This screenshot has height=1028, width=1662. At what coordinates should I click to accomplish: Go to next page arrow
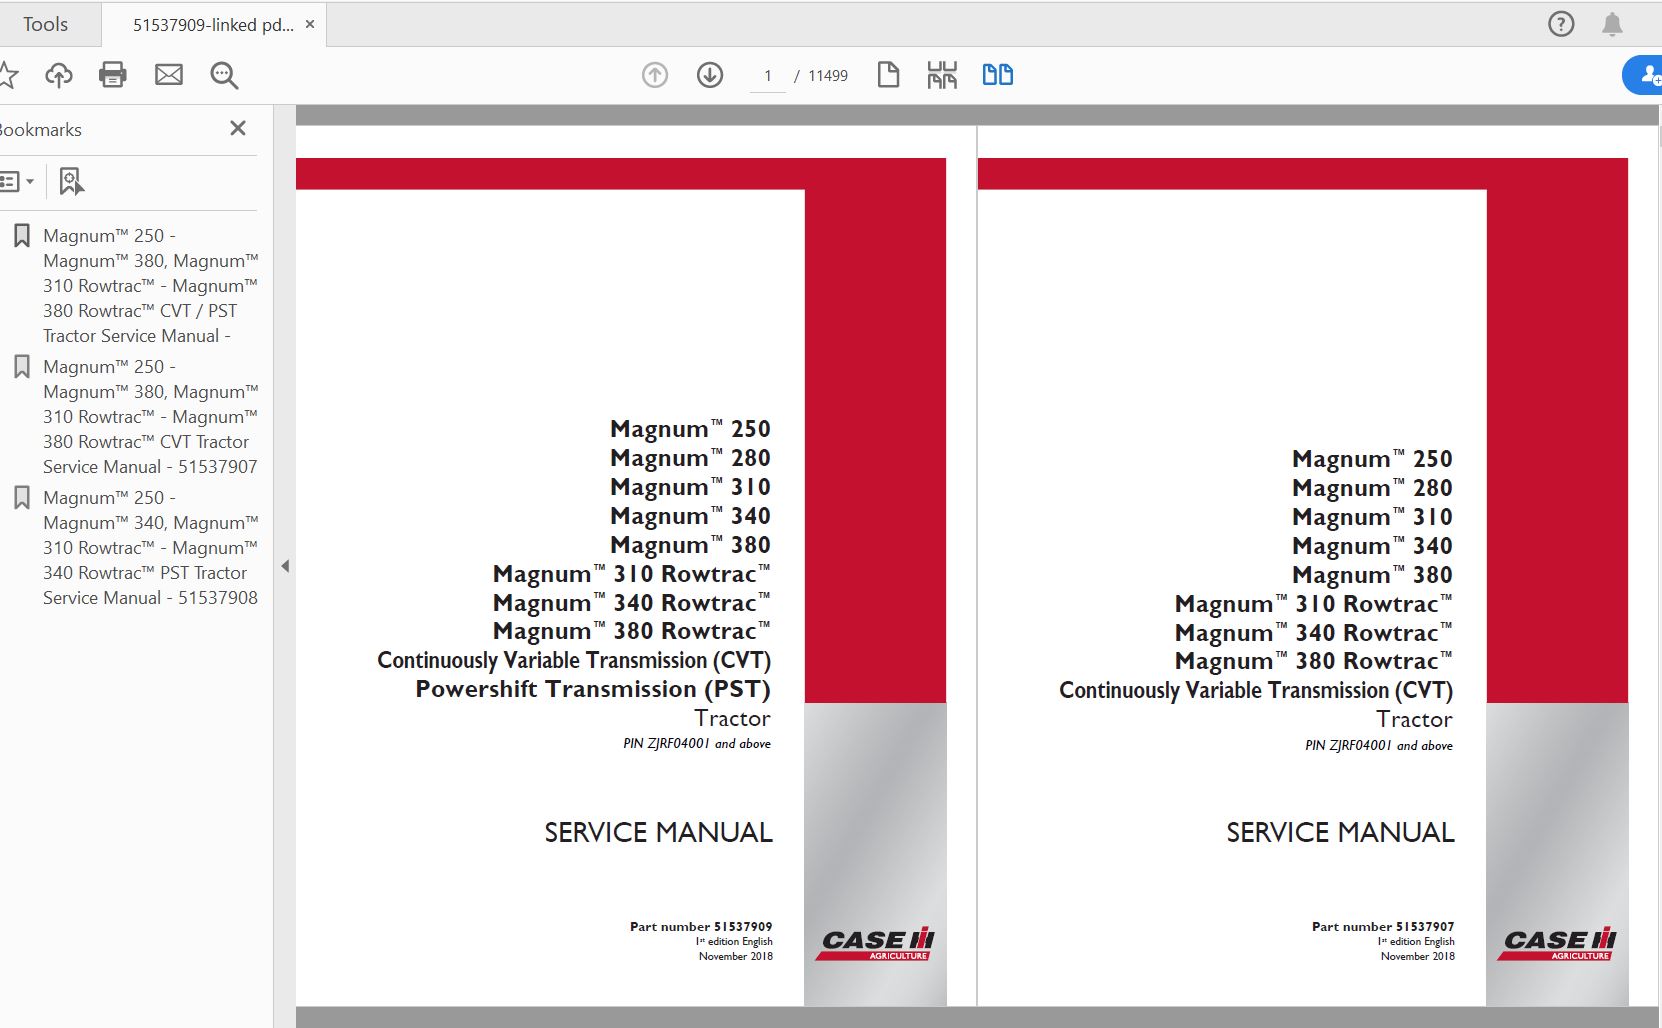tap(710, 75)
